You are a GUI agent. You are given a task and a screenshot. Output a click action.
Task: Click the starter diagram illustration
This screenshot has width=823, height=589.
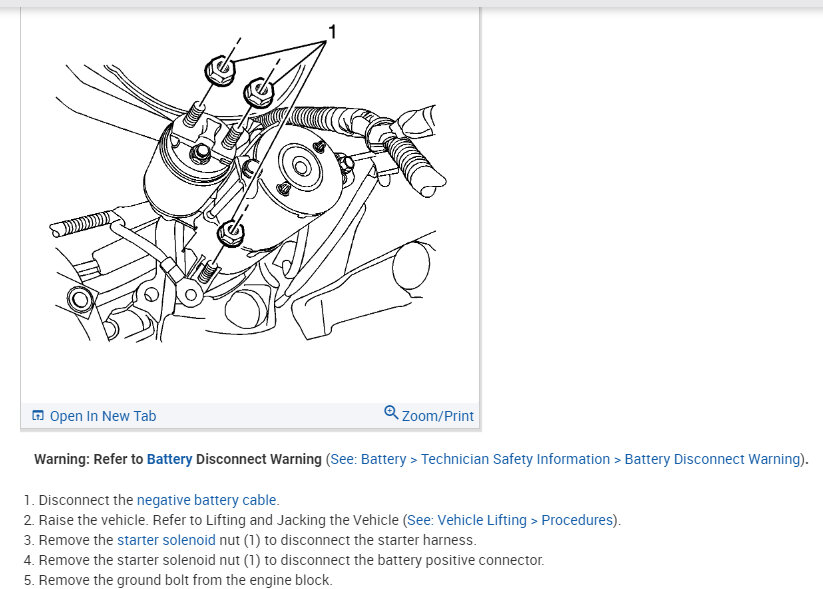point(250,184)
